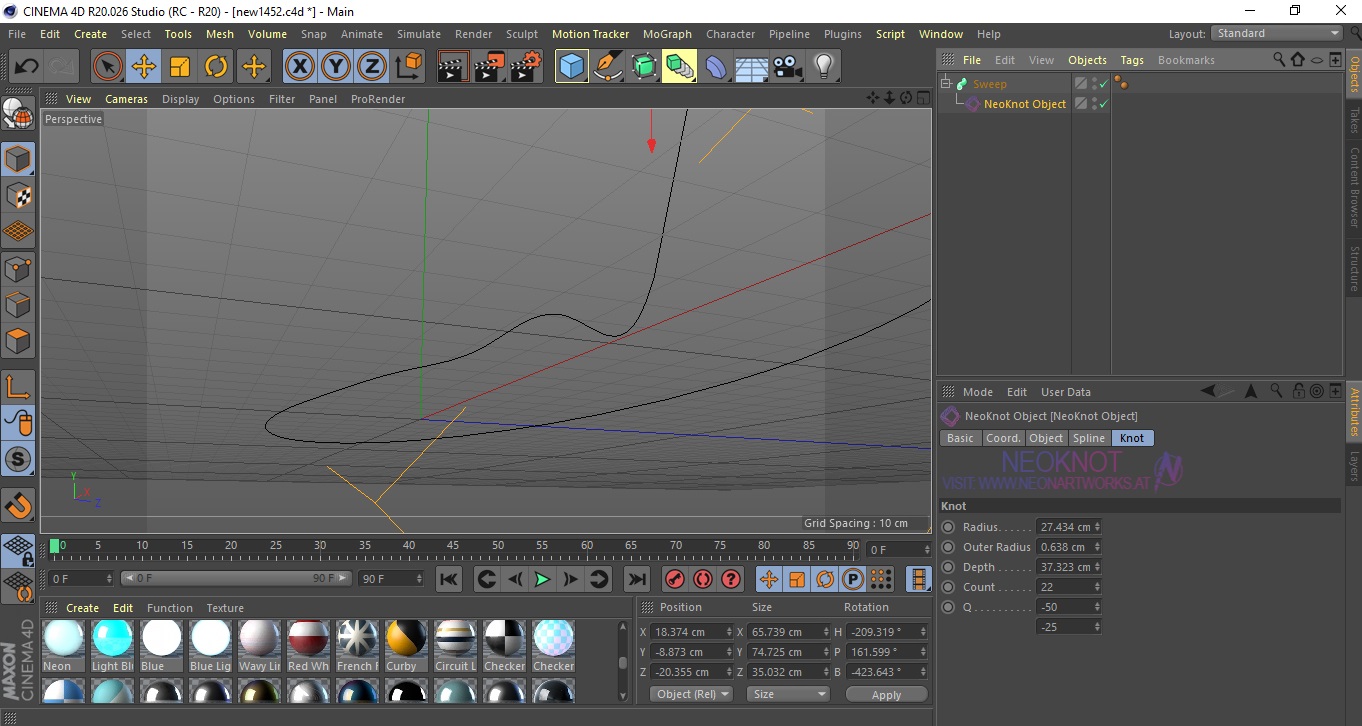Open the Layout dropdown set to Standard

(x=1276, y=33)
